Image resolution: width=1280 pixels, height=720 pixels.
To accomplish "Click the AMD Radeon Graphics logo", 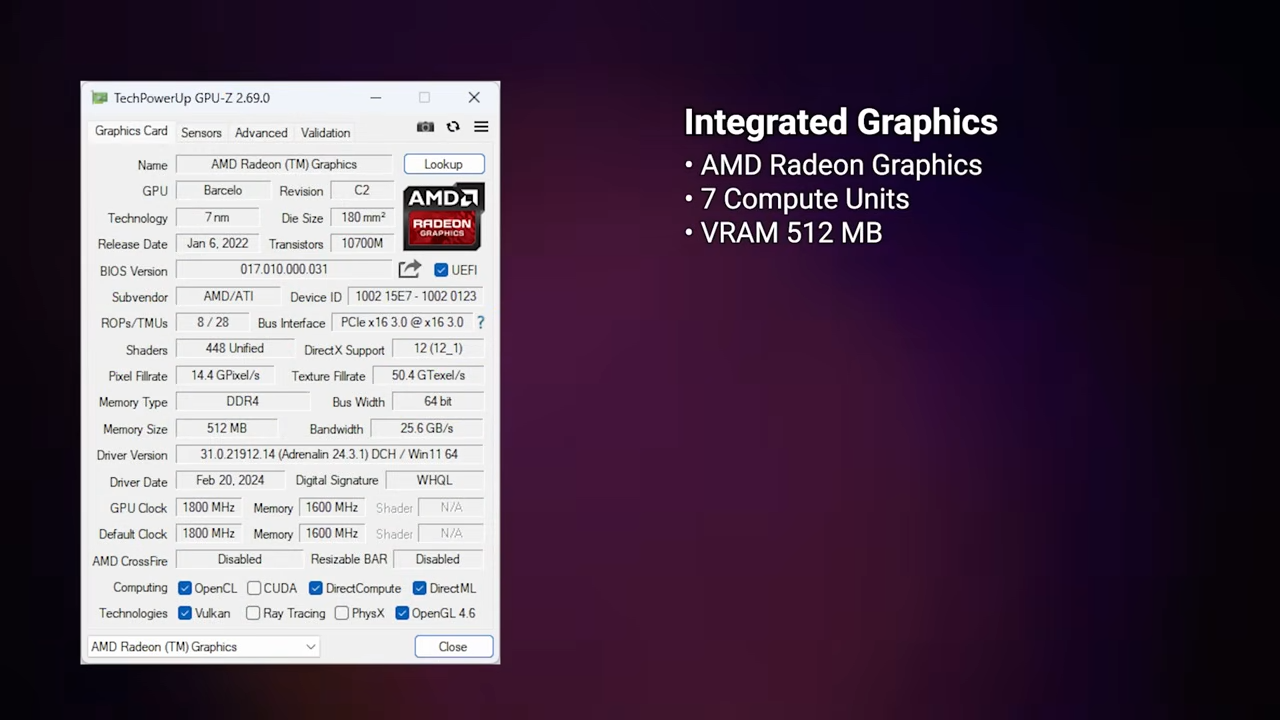I will pyautogui.click(x=443, y=216).
